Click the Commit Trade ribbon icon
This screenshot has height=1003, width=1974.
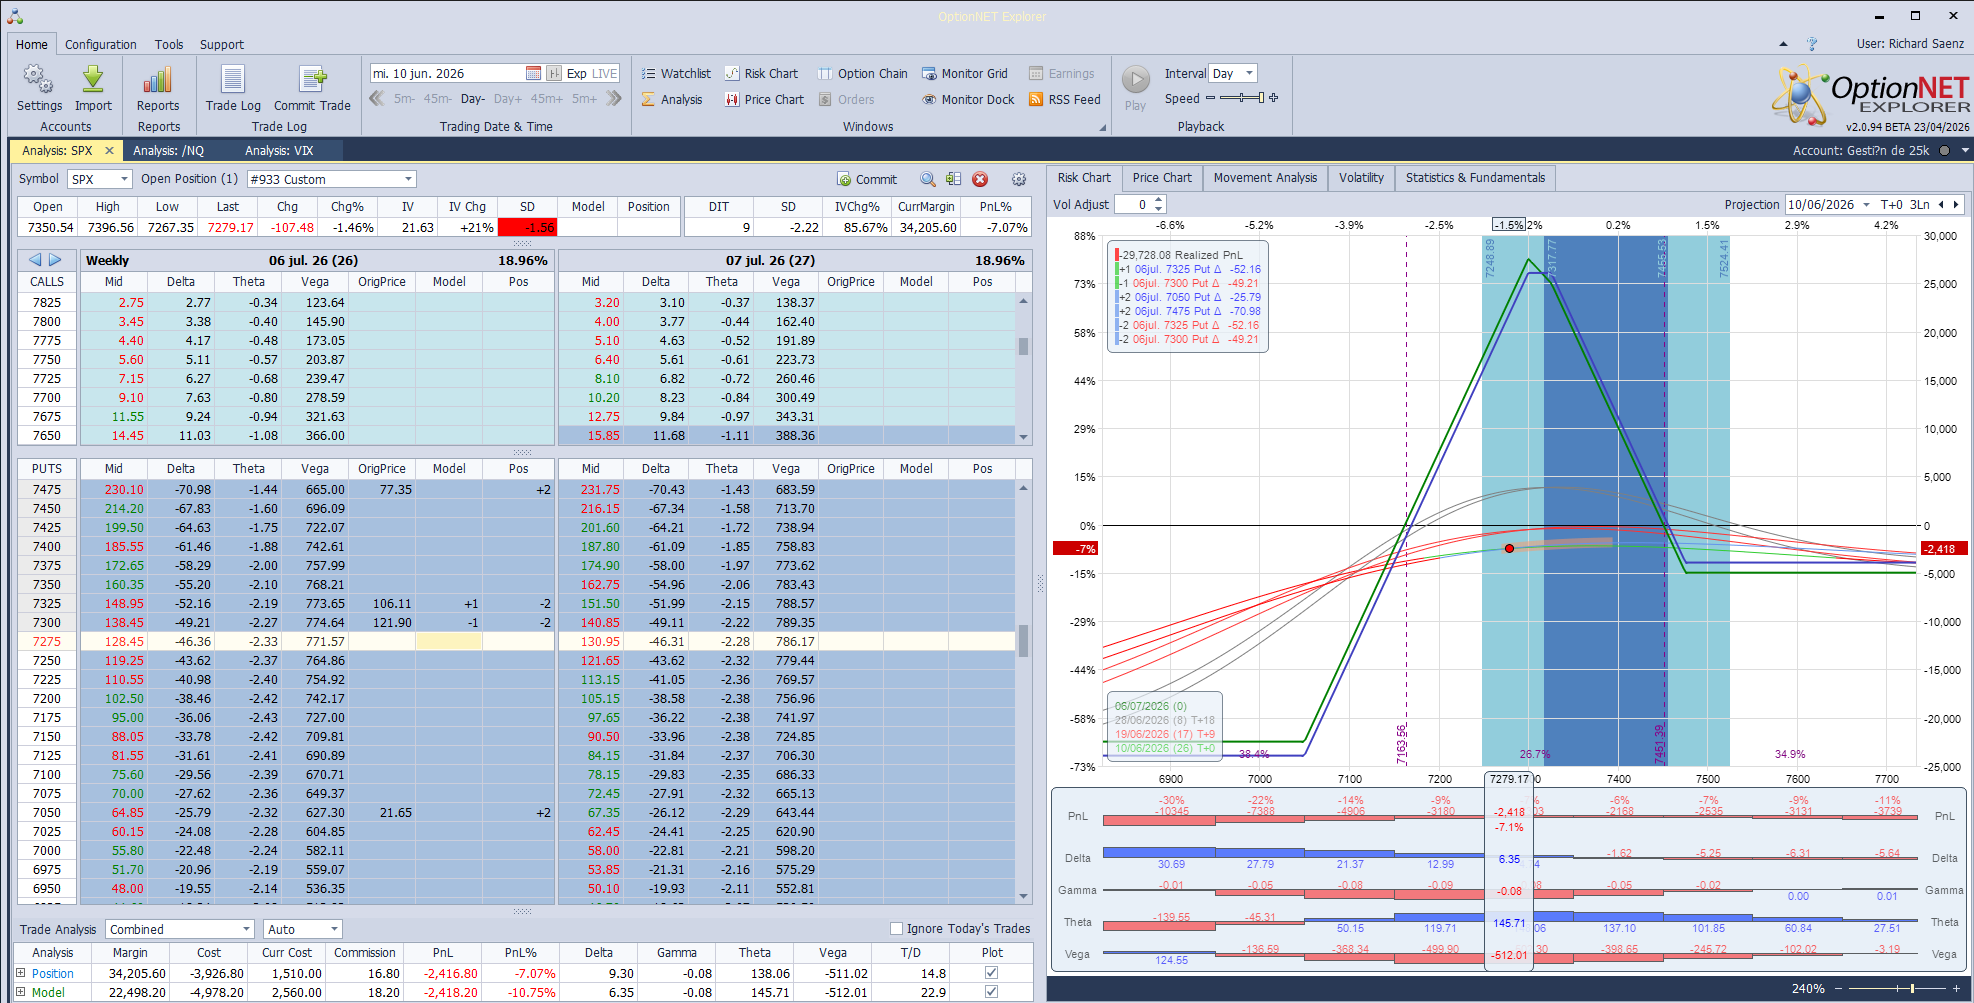click(312, 87)
